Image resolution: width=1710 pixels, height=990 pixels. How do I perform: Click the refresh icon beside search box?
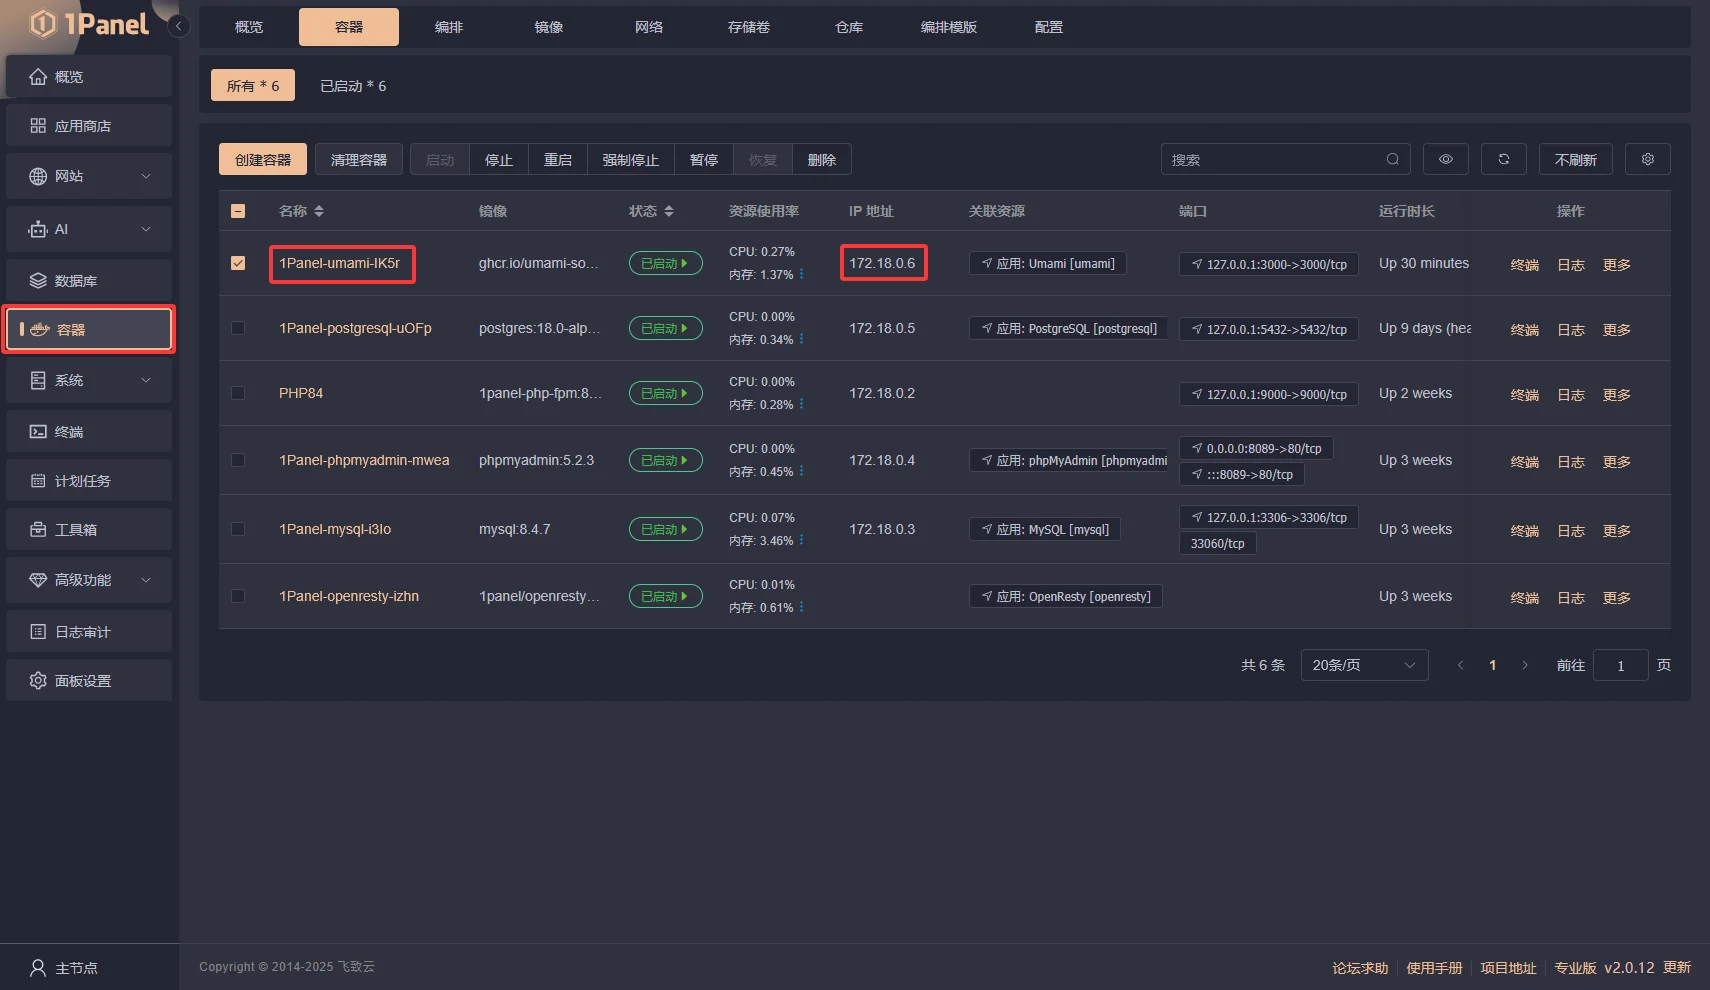[1503, 160]
